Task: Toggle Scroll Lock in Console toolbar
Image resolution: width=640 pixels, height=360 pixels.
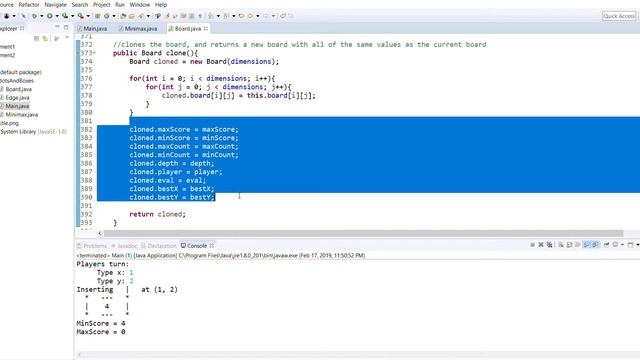Action: pyautogui.click(x=569, y=245)
